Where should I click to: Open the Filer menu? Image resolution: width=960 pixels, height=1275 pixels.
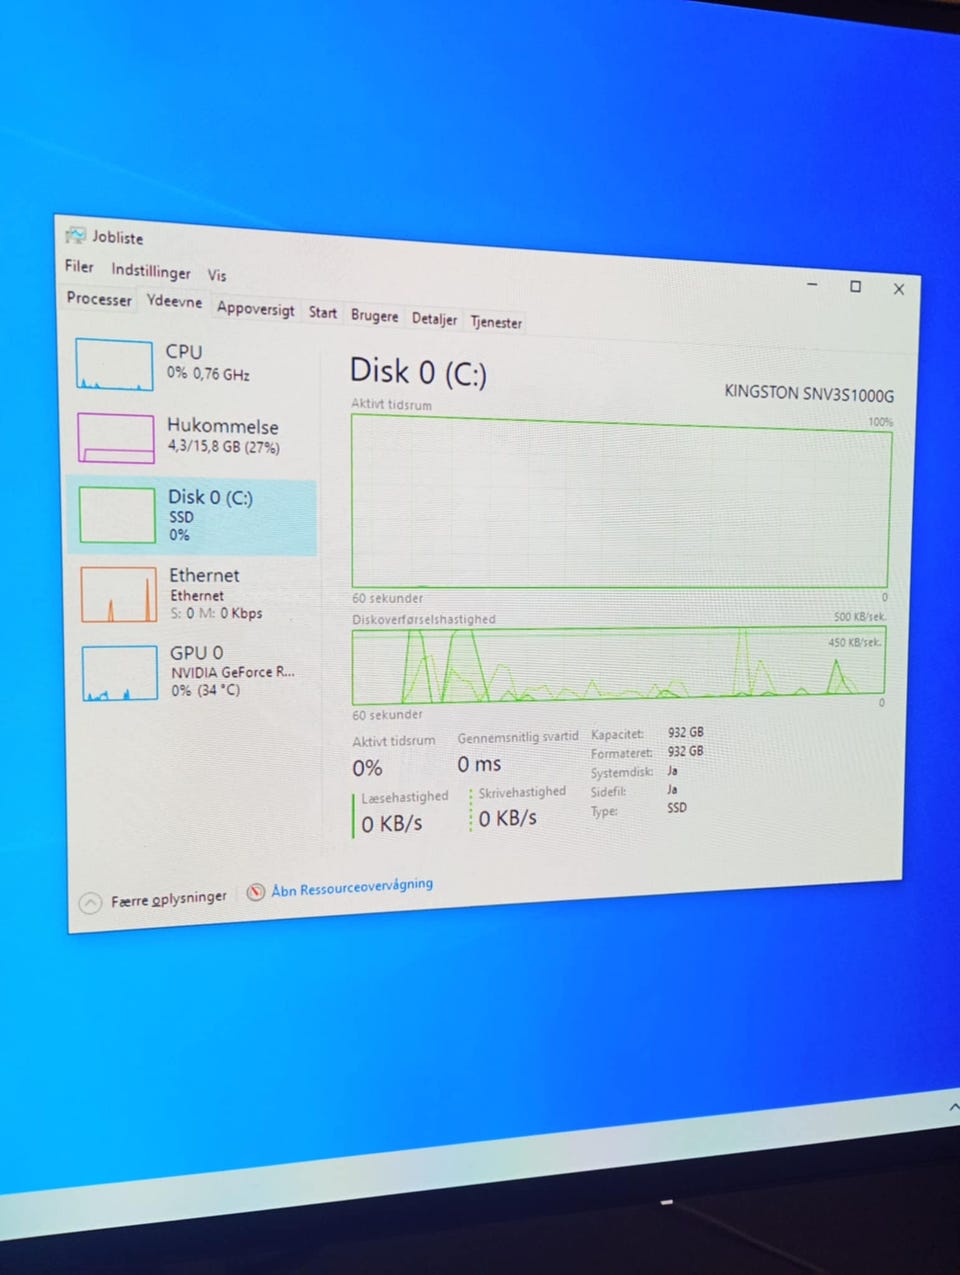[x=79, y=266]
